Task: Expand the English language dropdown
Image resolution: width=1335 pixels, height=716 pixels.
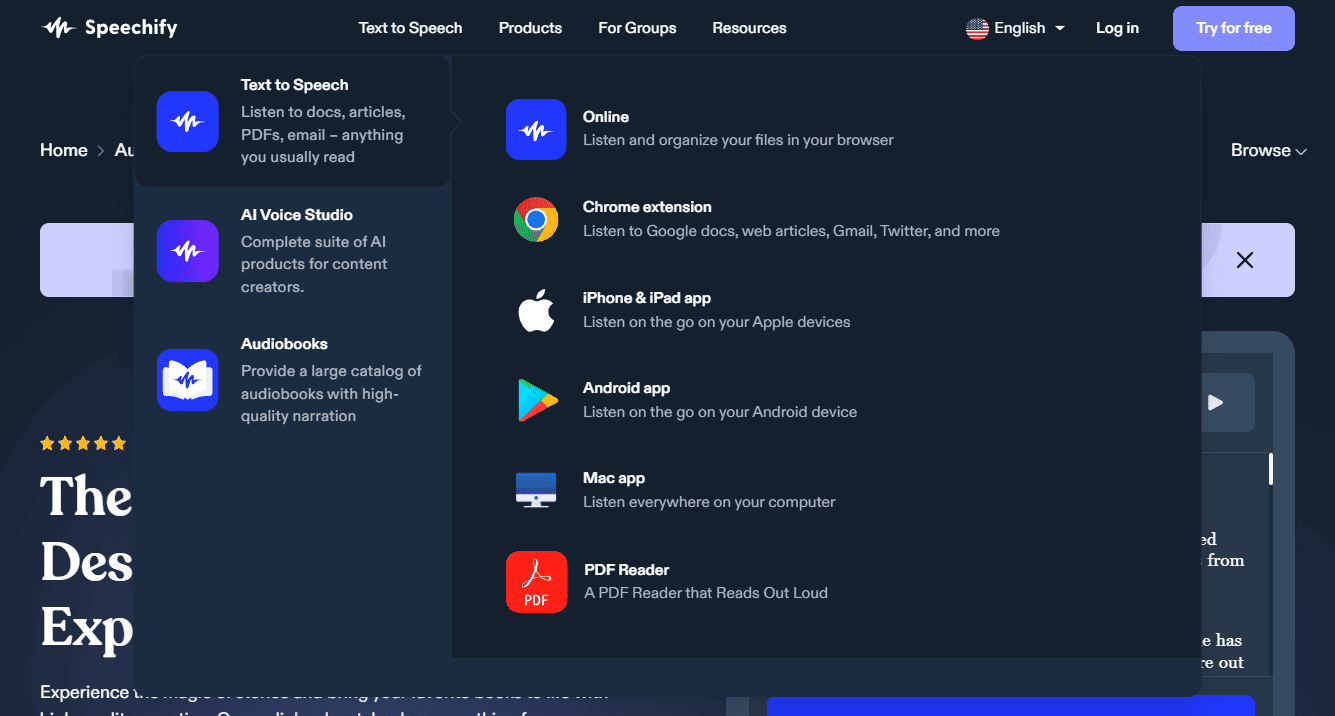Action: click(x=1016, y=28)
